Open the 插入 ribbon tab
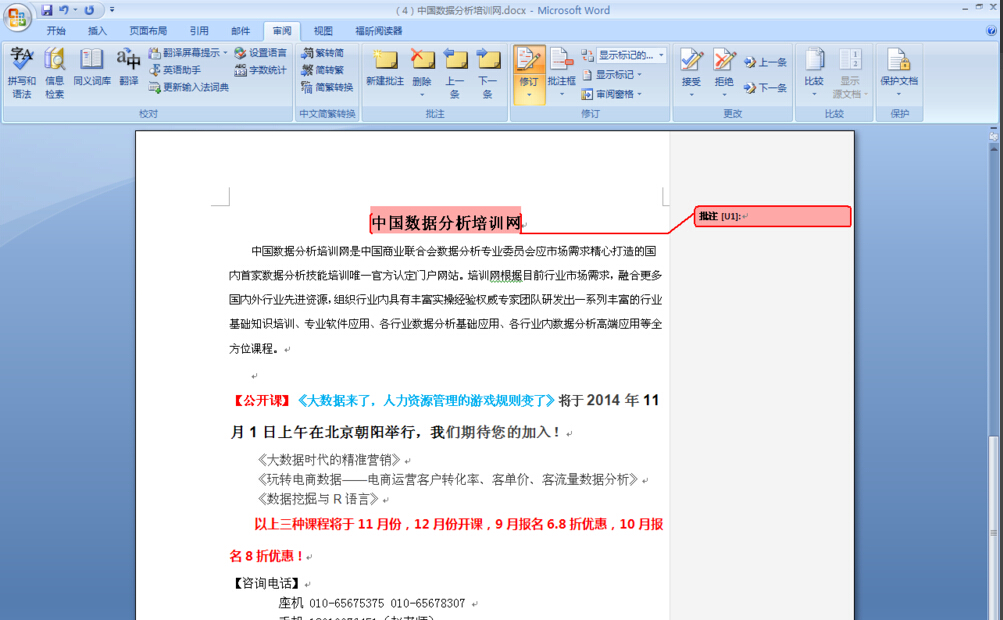Image resolution: width=1003 pixels, height=620 pixels. (x=97, y=30)
